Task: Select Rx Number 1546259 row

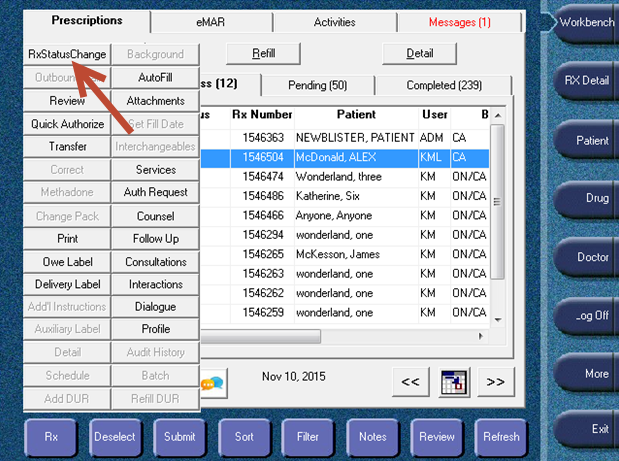Action: click(344, 313)
